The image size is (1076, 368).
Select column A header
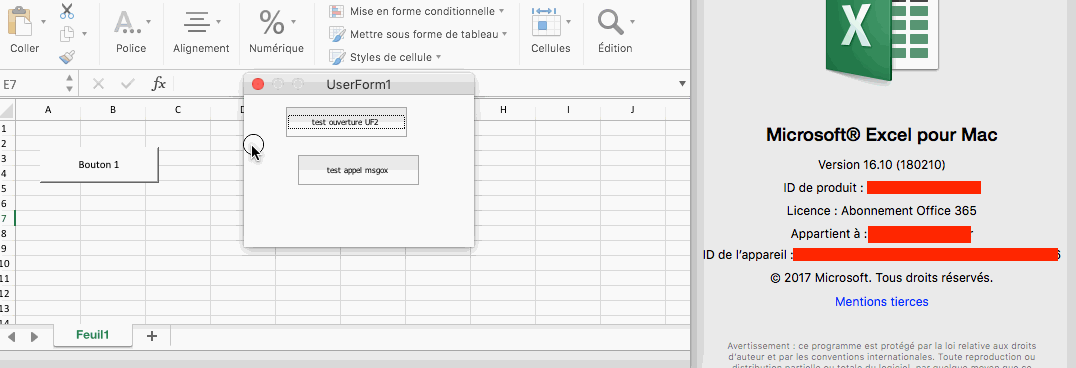[x=48, y=110]
